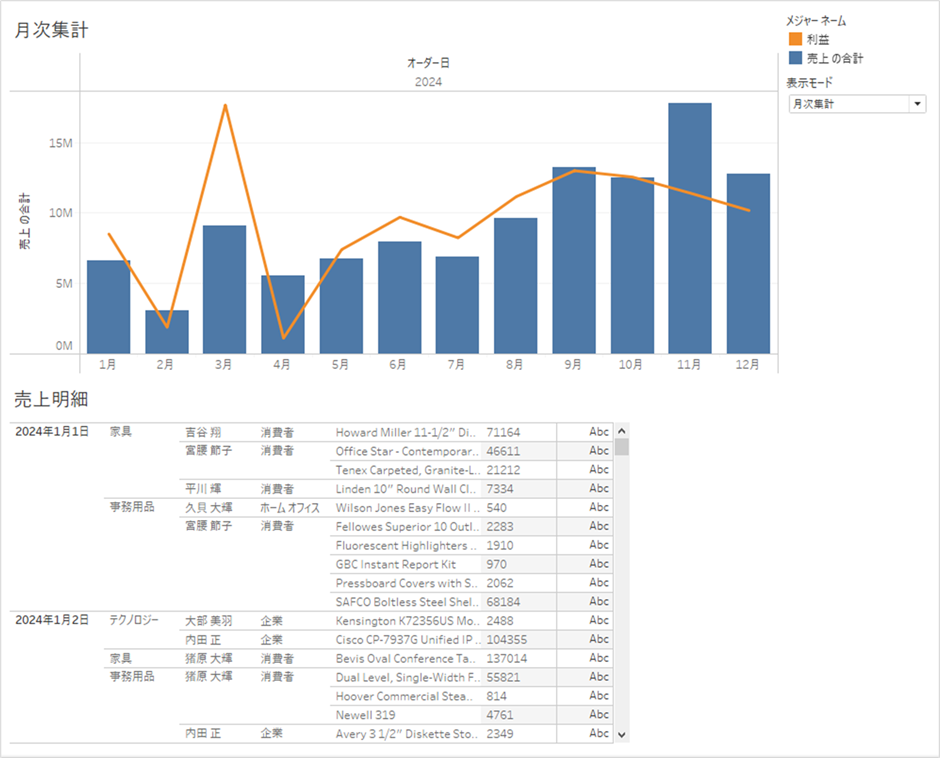Click the sales value 104355

point(507,640)
